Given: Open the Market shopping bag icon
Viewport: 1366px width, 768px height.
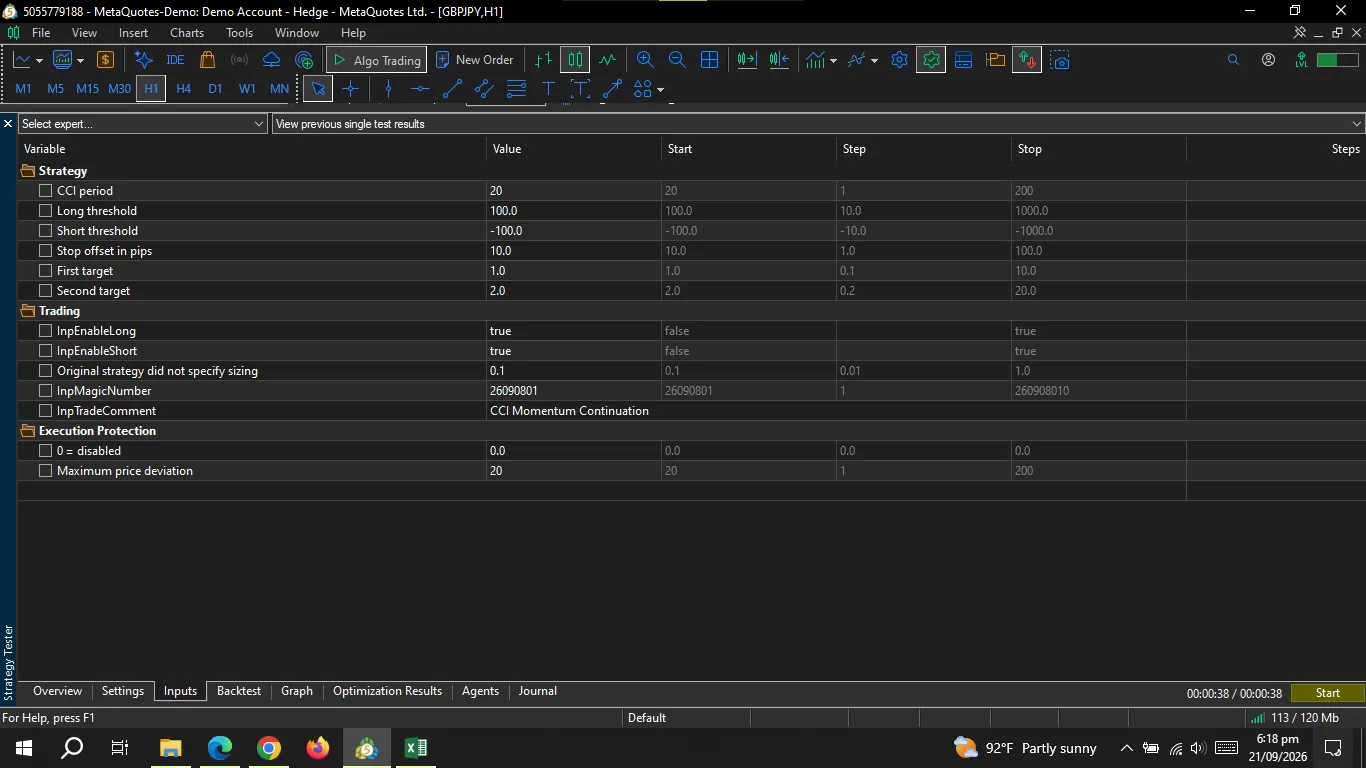Looking at the screenshot, I should (x=208, y=60).
